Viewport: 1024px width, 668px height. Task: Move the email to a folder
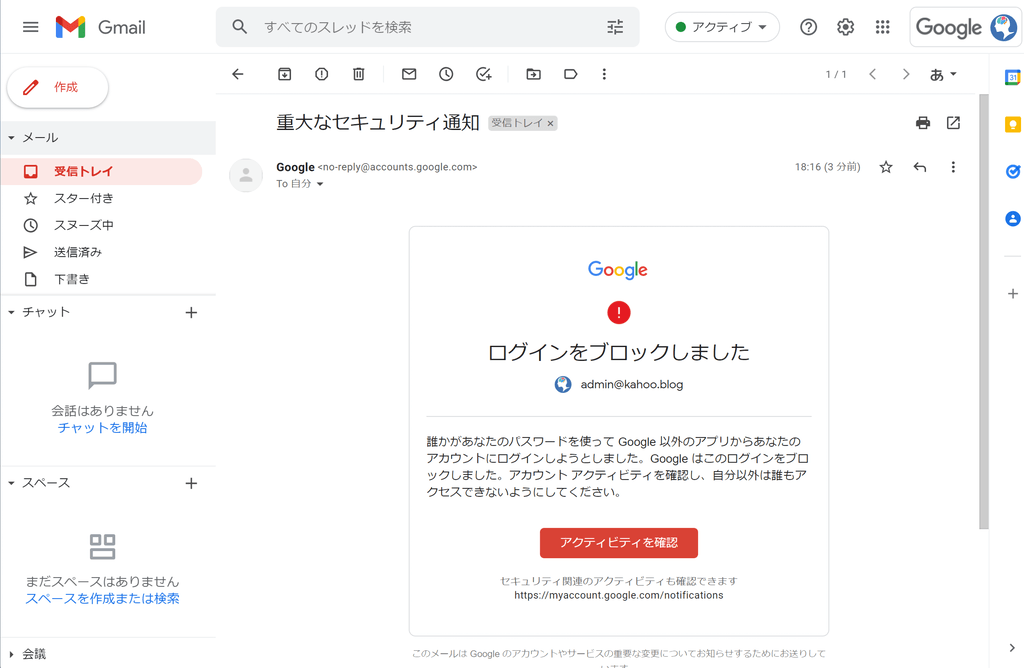534,74
